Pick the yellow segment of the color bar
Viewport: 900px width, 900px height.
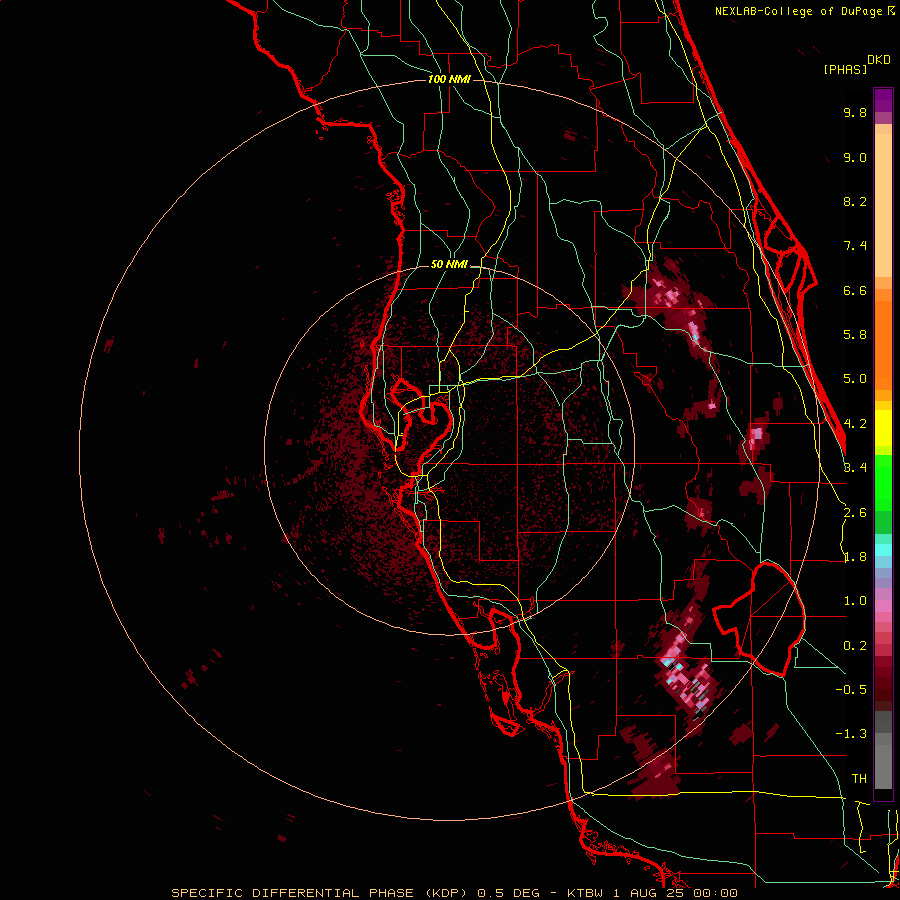883,428
